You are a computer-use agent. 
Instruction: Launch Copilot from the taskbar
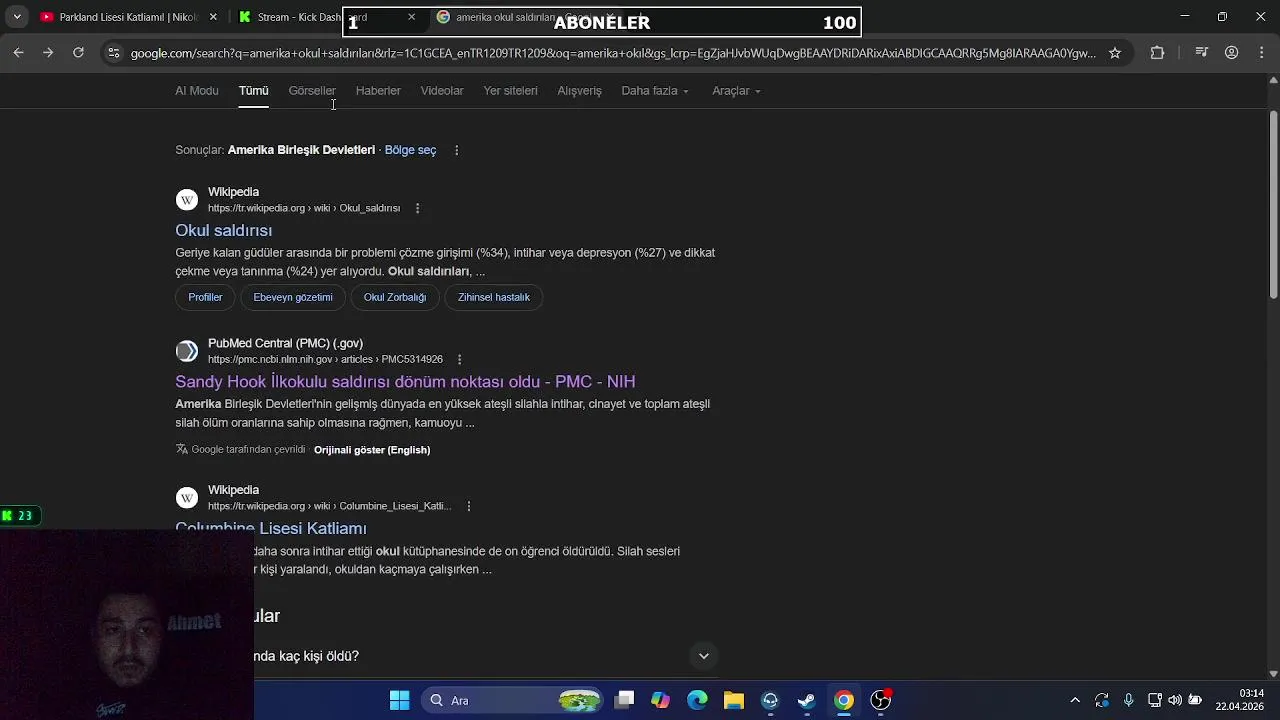click(660, 700)
